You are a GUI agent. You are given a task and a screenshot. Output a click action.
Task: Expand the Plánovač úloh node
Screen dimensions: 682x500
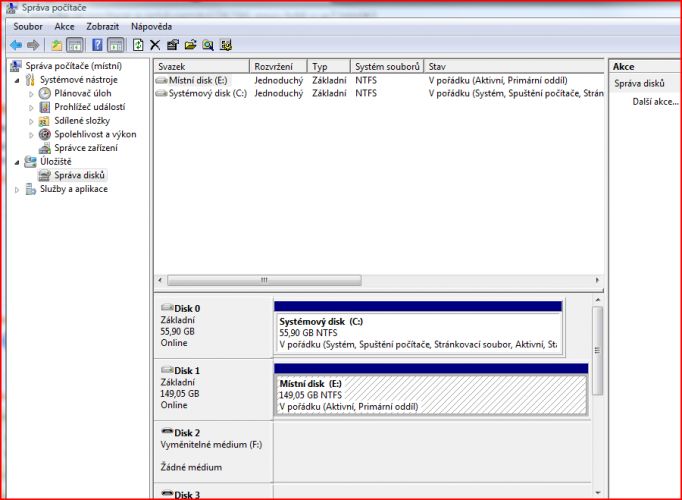pyautogui.click(x=31, y=94)
